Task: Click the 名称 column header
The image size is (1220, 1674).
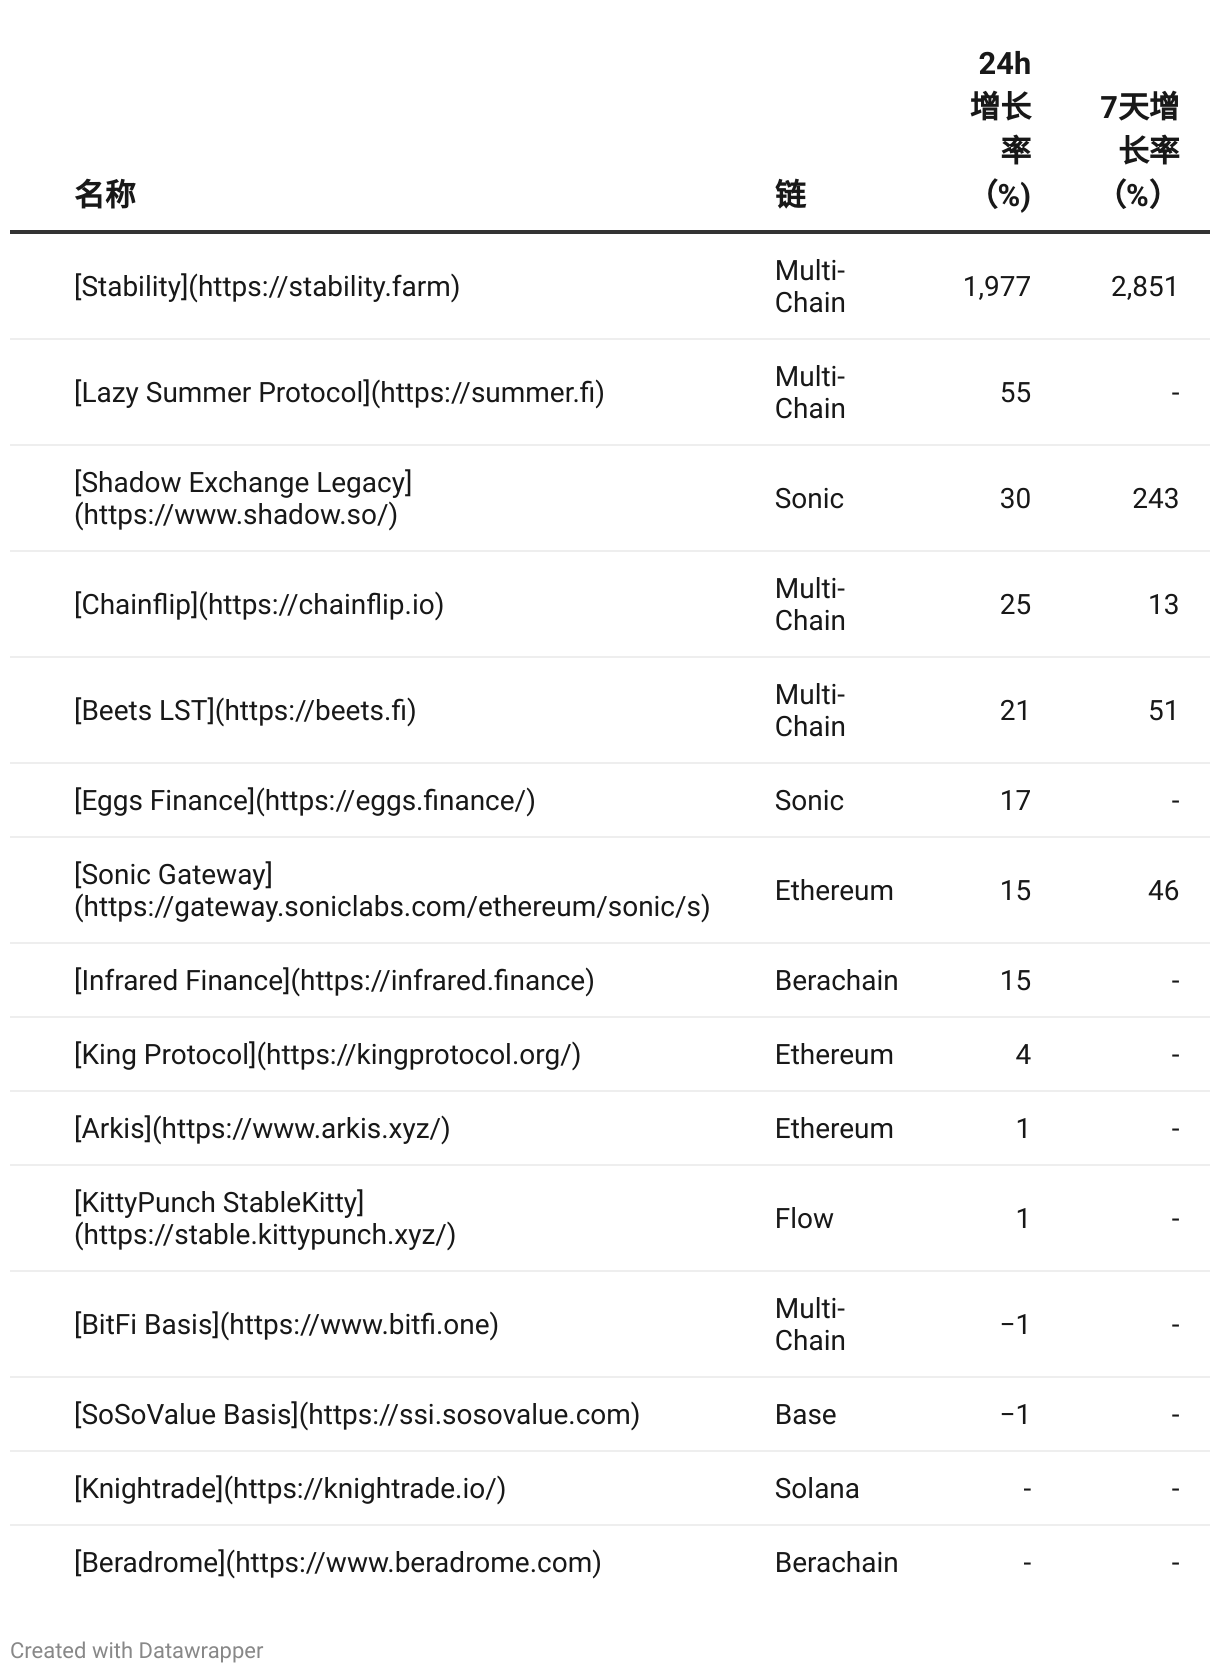Action: [x=105, y=194]
